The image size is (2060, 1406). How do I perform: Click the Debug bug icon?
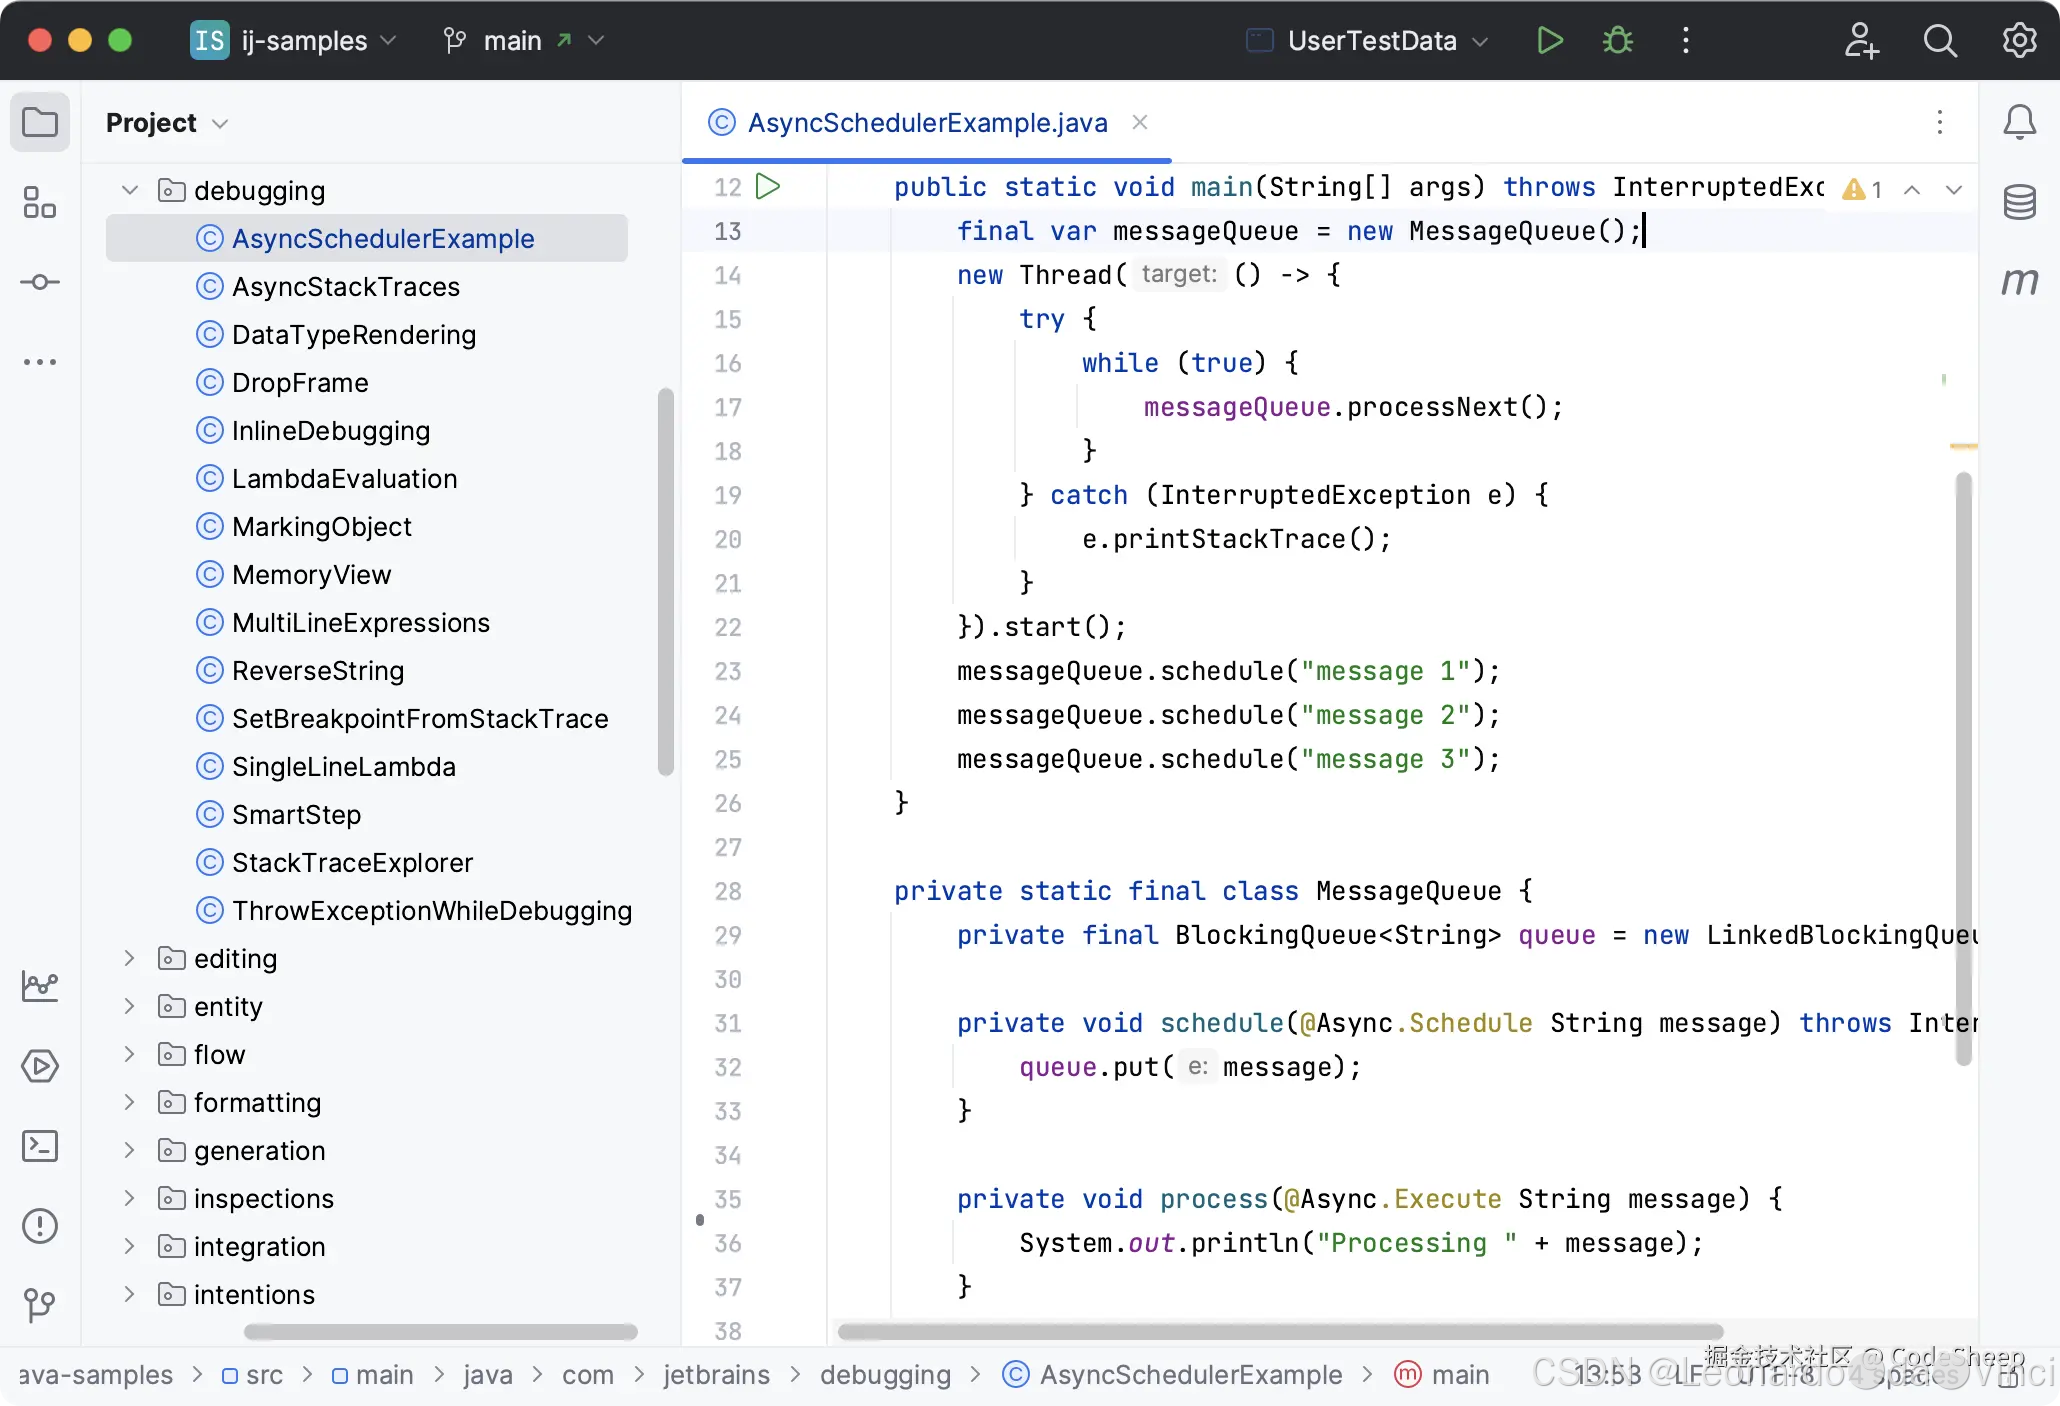pos(1617,41)
